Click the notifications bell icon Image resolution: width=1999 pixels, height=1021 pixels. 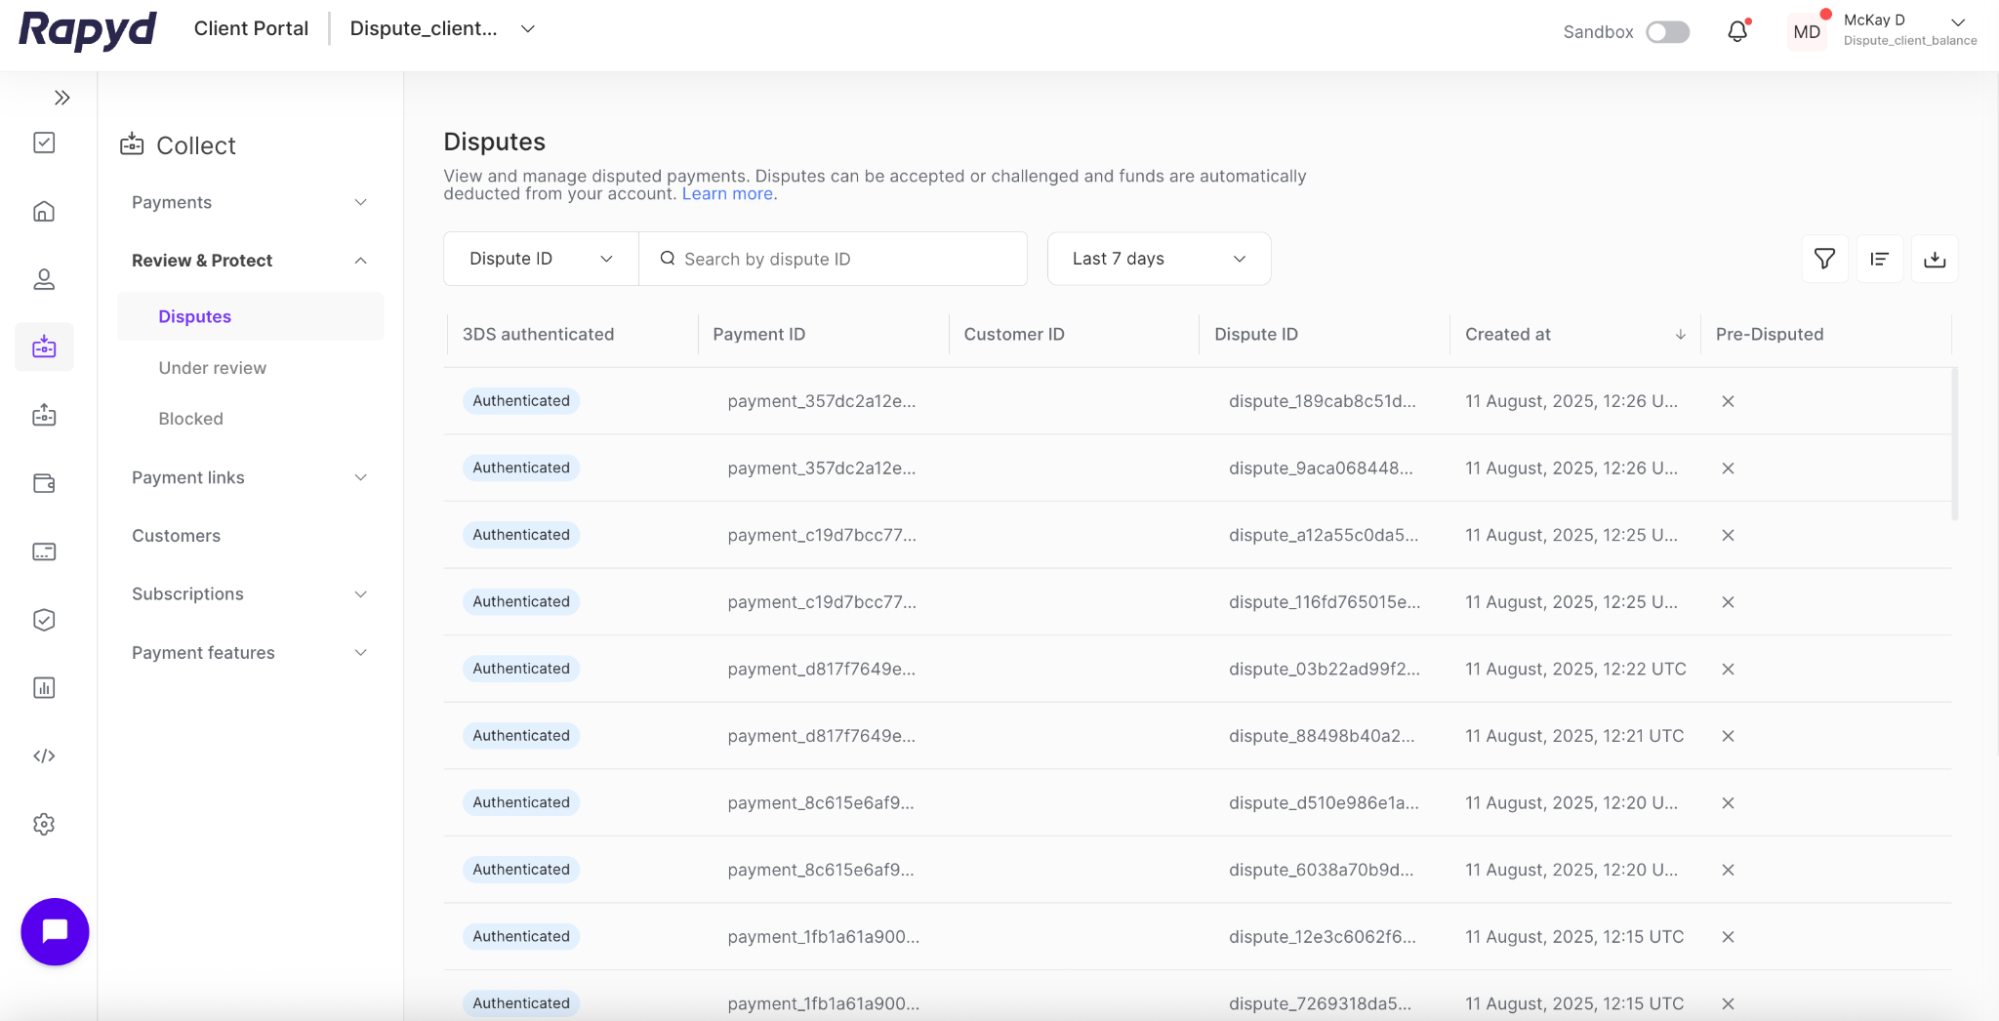1737,32
